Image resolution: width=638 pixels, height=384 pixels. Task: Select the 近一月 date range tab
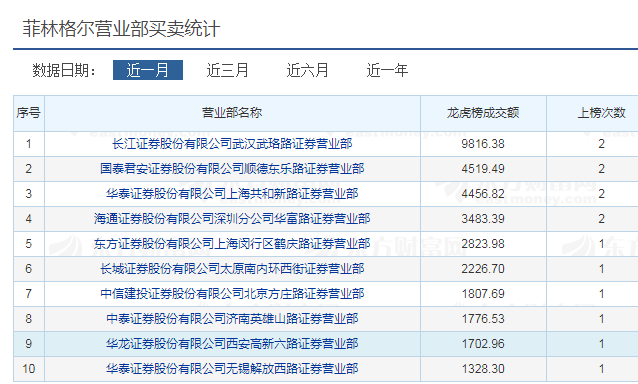click(148, 70)
